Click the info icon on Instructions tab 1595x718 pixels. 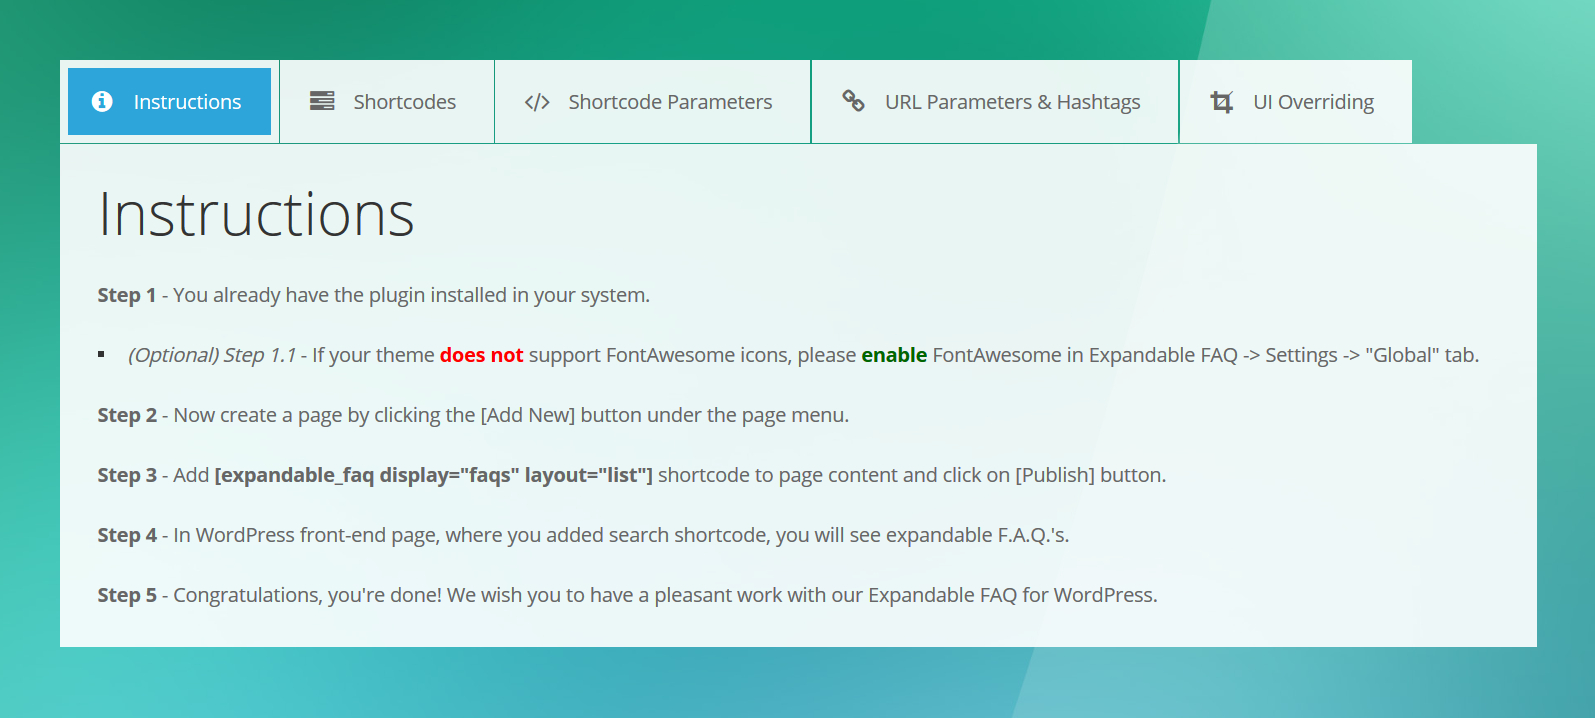(101, 101)
